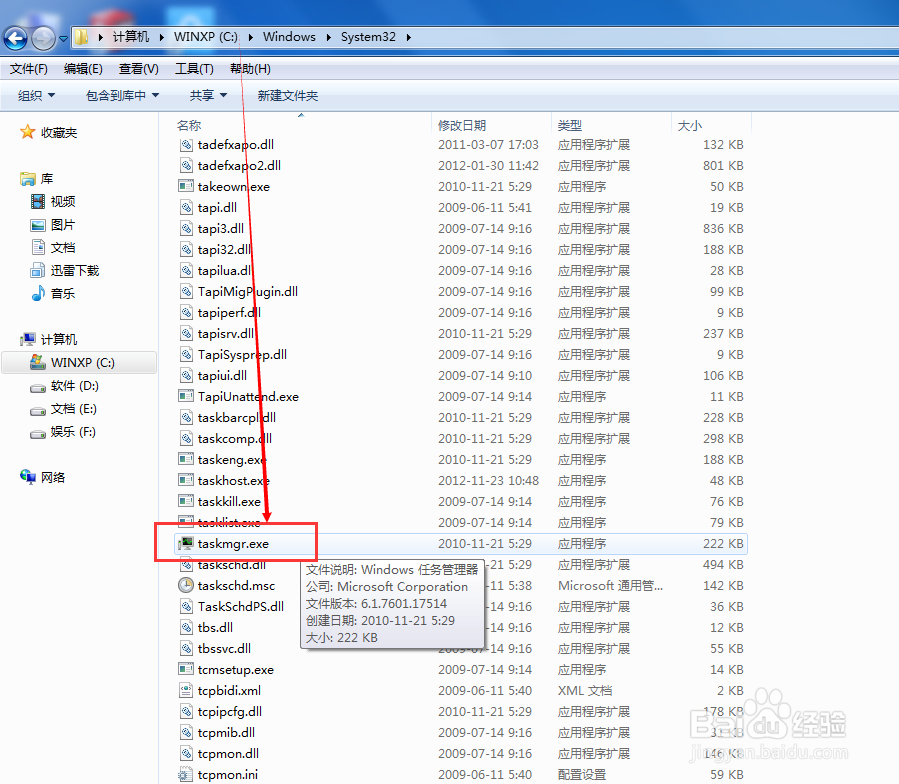
Task: Select file name tapisrv.dll
Action: (226, 334)
